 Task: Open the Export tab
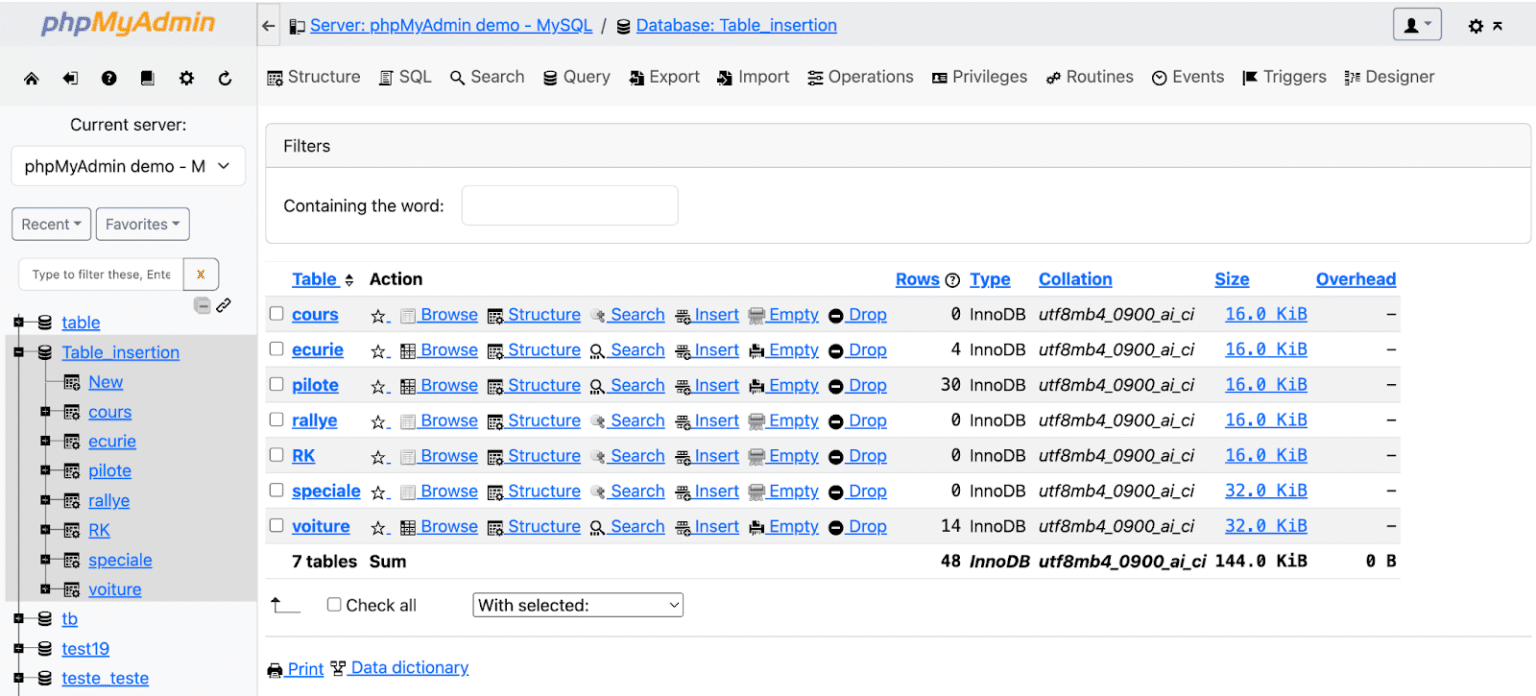[x=664, y=77]
